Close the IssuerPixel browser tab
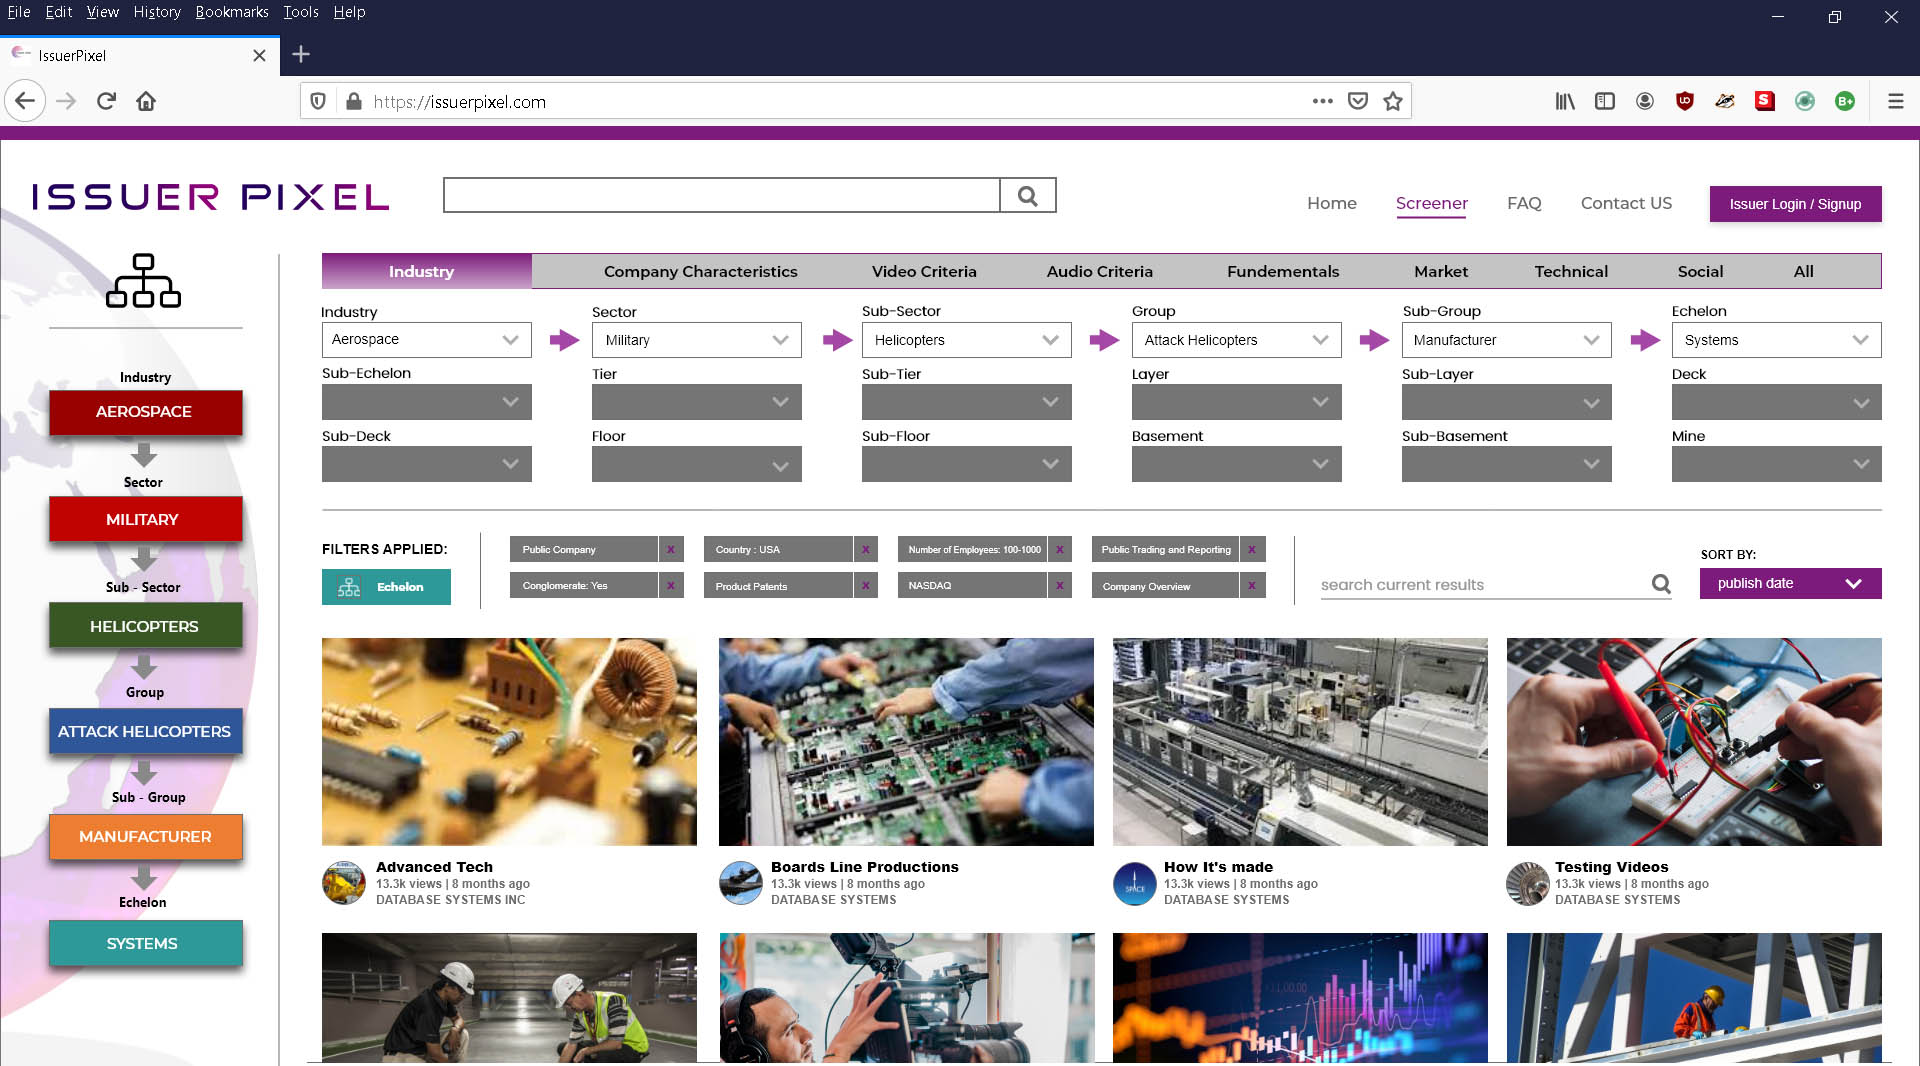The height and width of the screenshot is (1066, 1920). click(259, 55)
